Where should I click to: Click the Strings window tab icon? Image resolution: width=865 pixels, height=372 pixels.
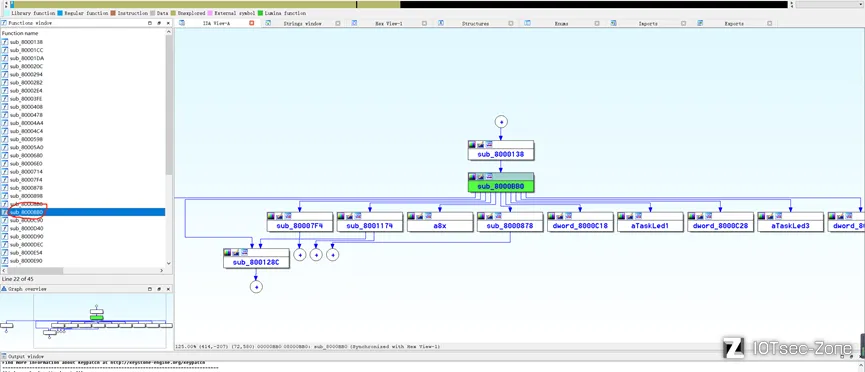pyautogui.click(x=268, y=23)
